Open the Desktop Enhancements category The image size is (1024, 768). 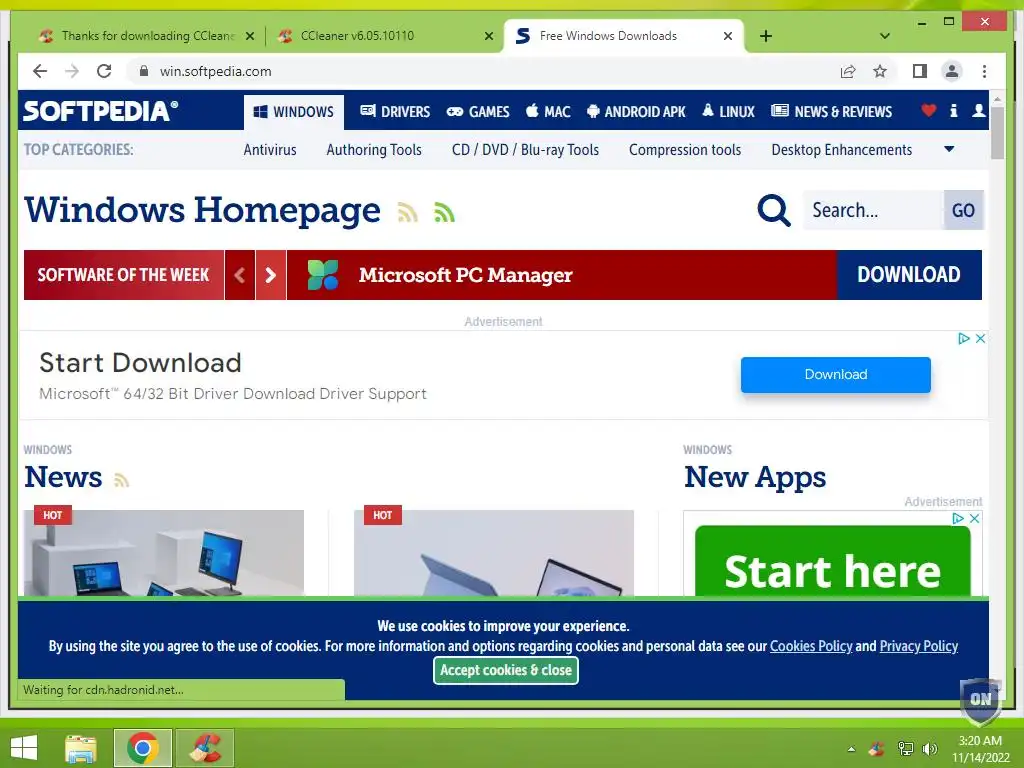[x=842, y=150]
